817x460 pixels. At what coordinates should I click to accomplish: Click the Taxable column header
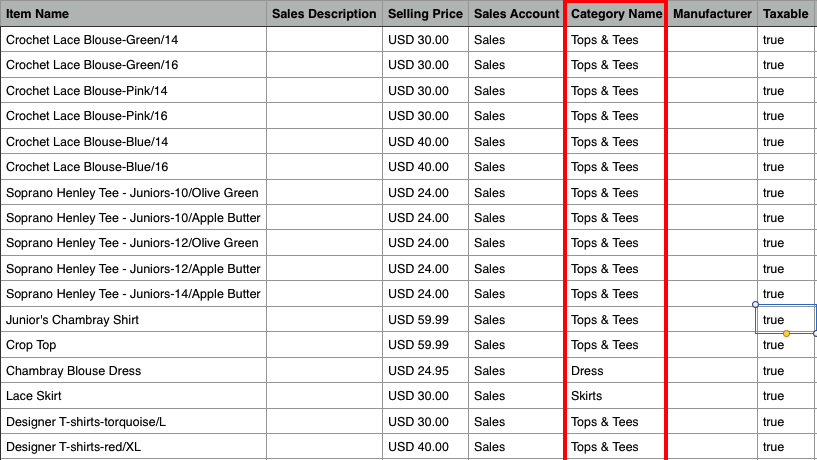tap(786, 14)
